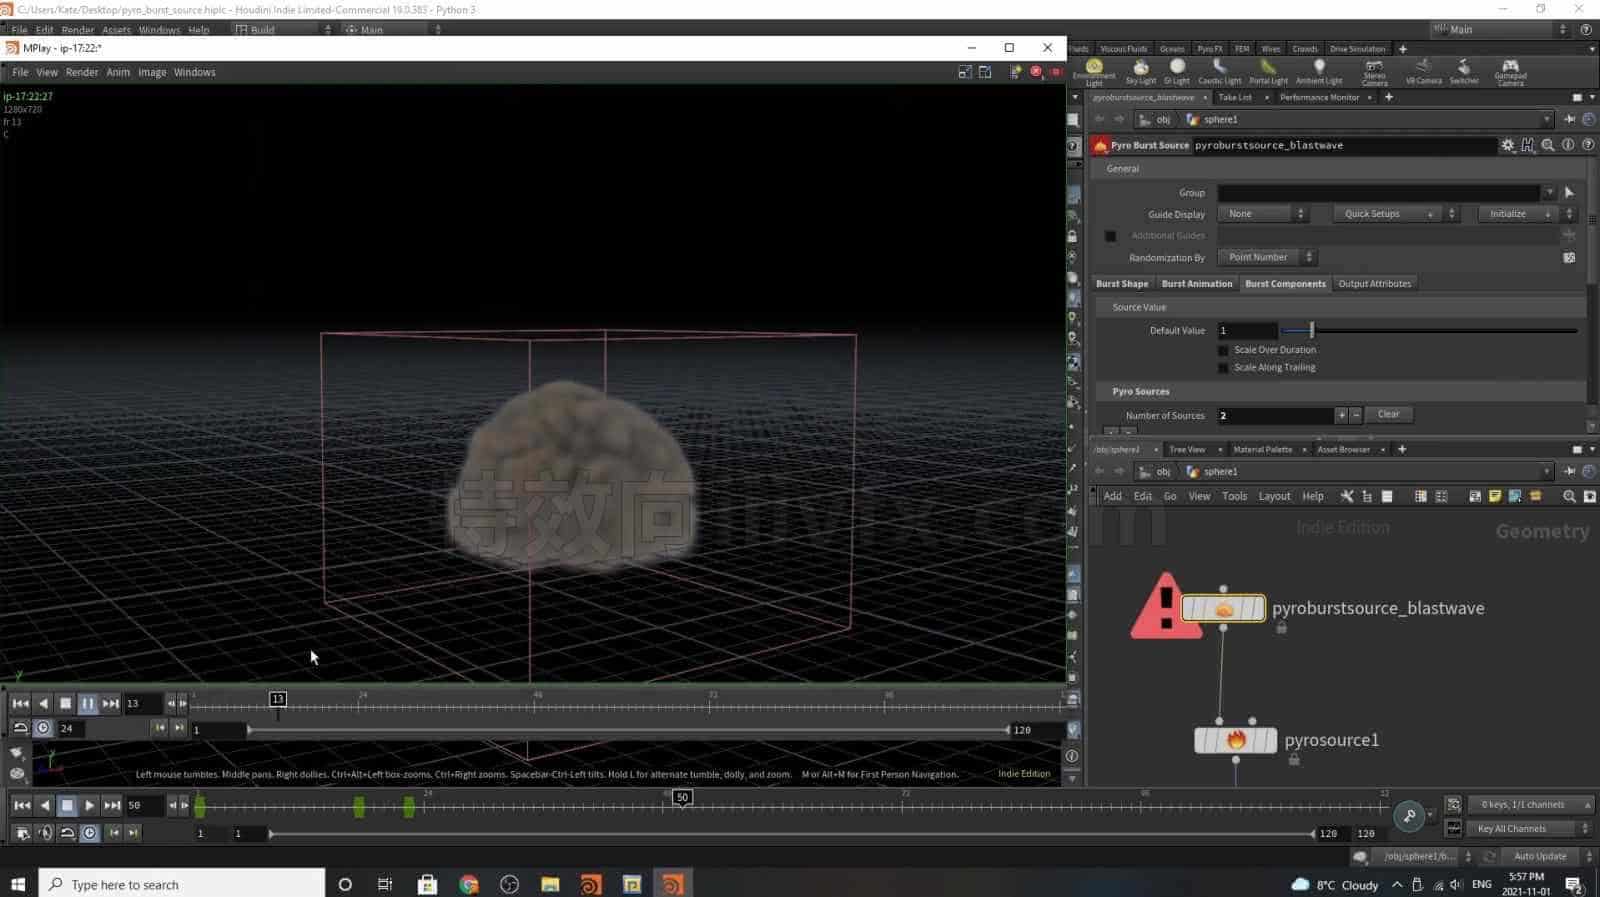Open the Main desktop dropdown at top right

(1500, 29)
